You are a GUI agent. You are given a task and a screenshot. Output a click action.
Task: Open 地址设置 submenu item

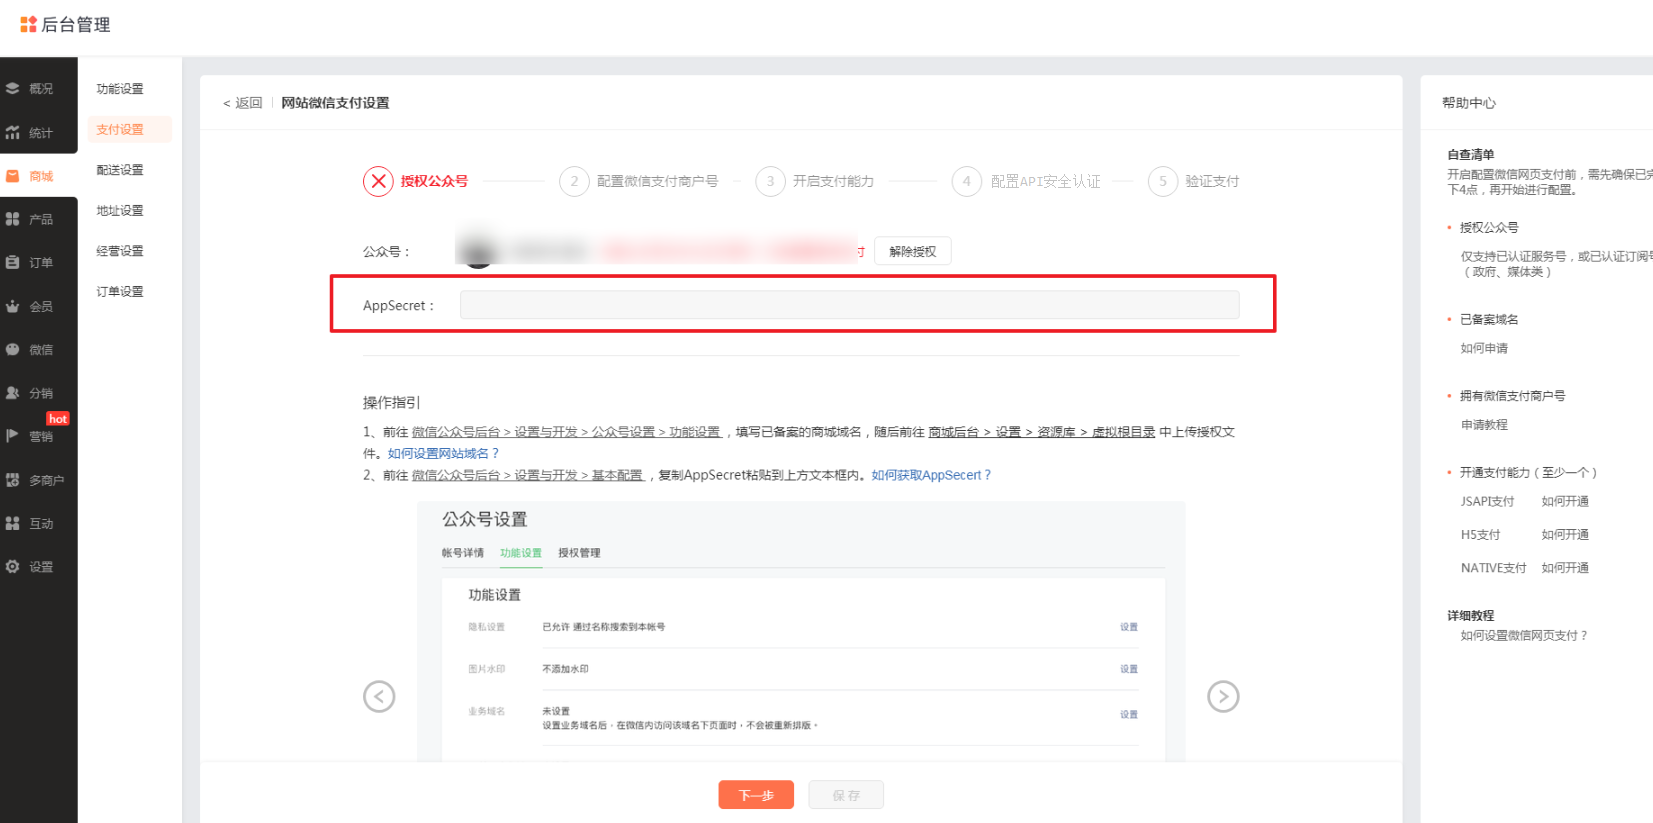coord(120,210)
